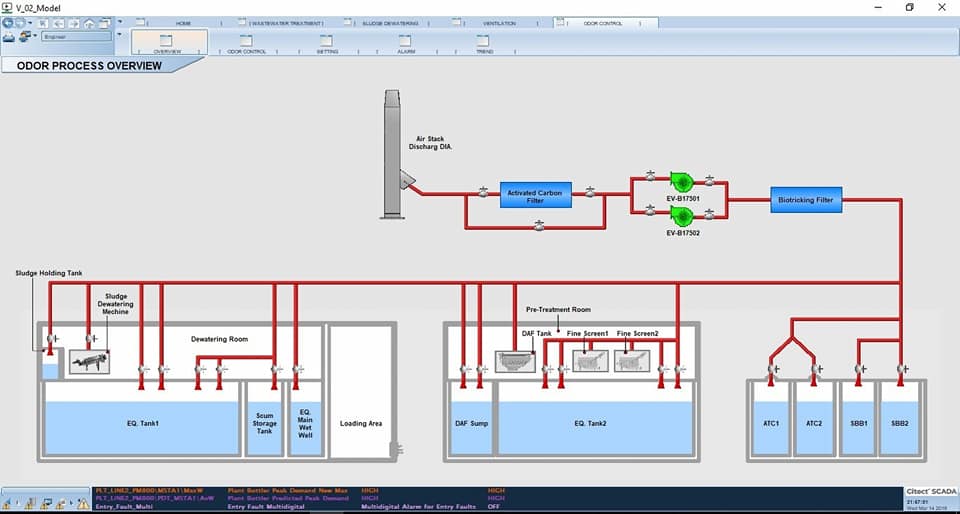Click the EV-B17501 exhaust fan

point(680,181)
